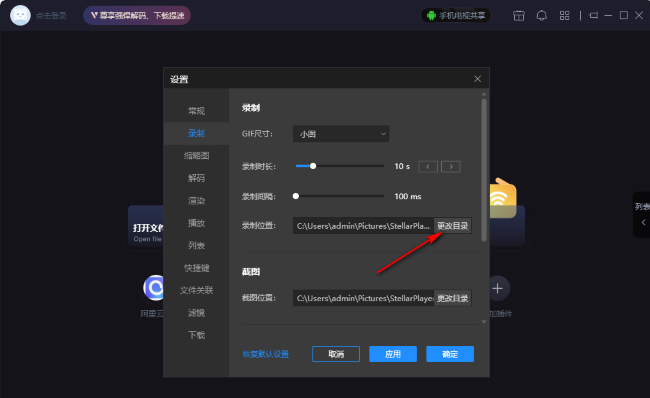Decrease recording duration with left arrow
Screen dimensions: 650x398
pyautogui.click(x=428, y=167)
